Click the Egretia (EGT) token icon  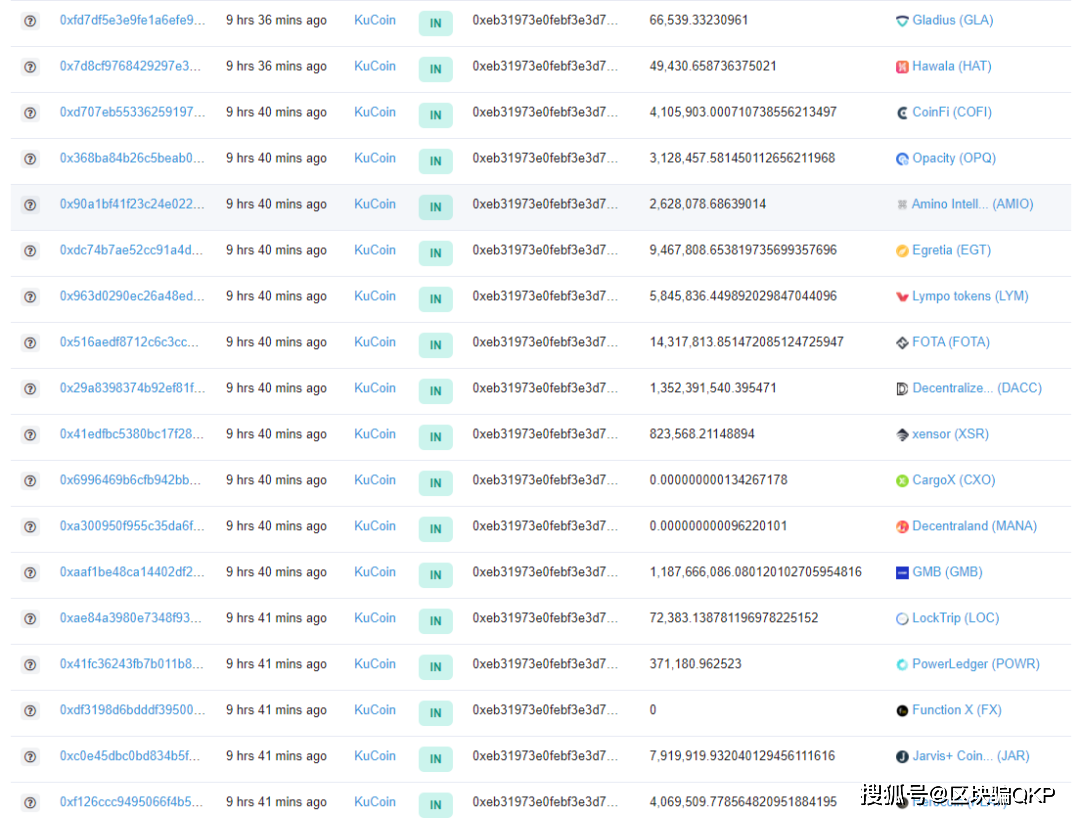(x=902, y=251)
